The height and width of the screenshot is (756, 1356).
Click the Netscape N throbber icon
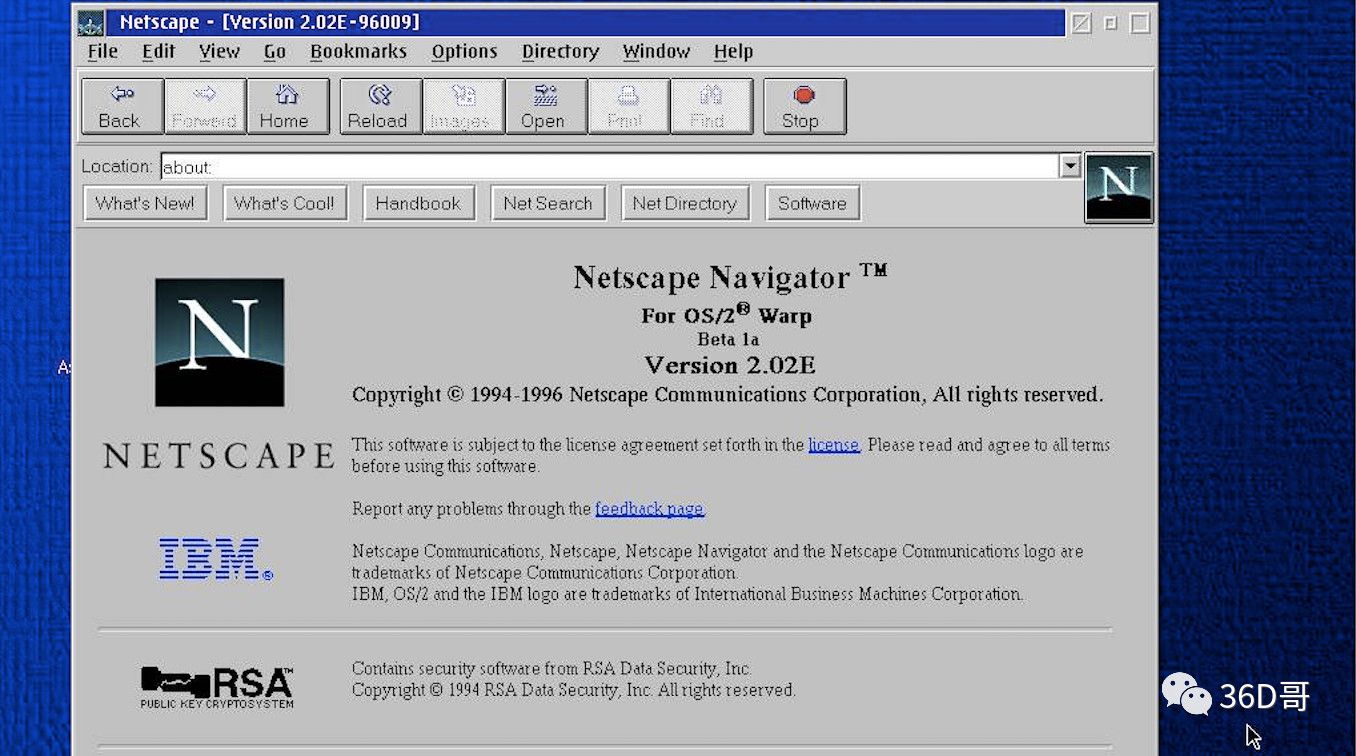[1119, 187]
